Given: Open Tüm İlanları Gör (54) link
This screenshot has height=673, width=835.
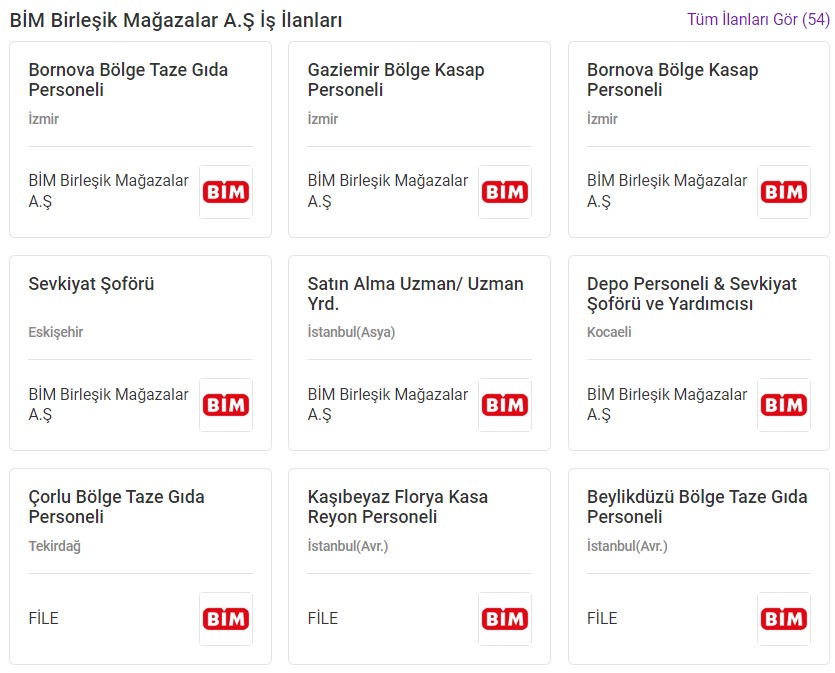Looking at the screenshot, I should click(x=758, y=20).
